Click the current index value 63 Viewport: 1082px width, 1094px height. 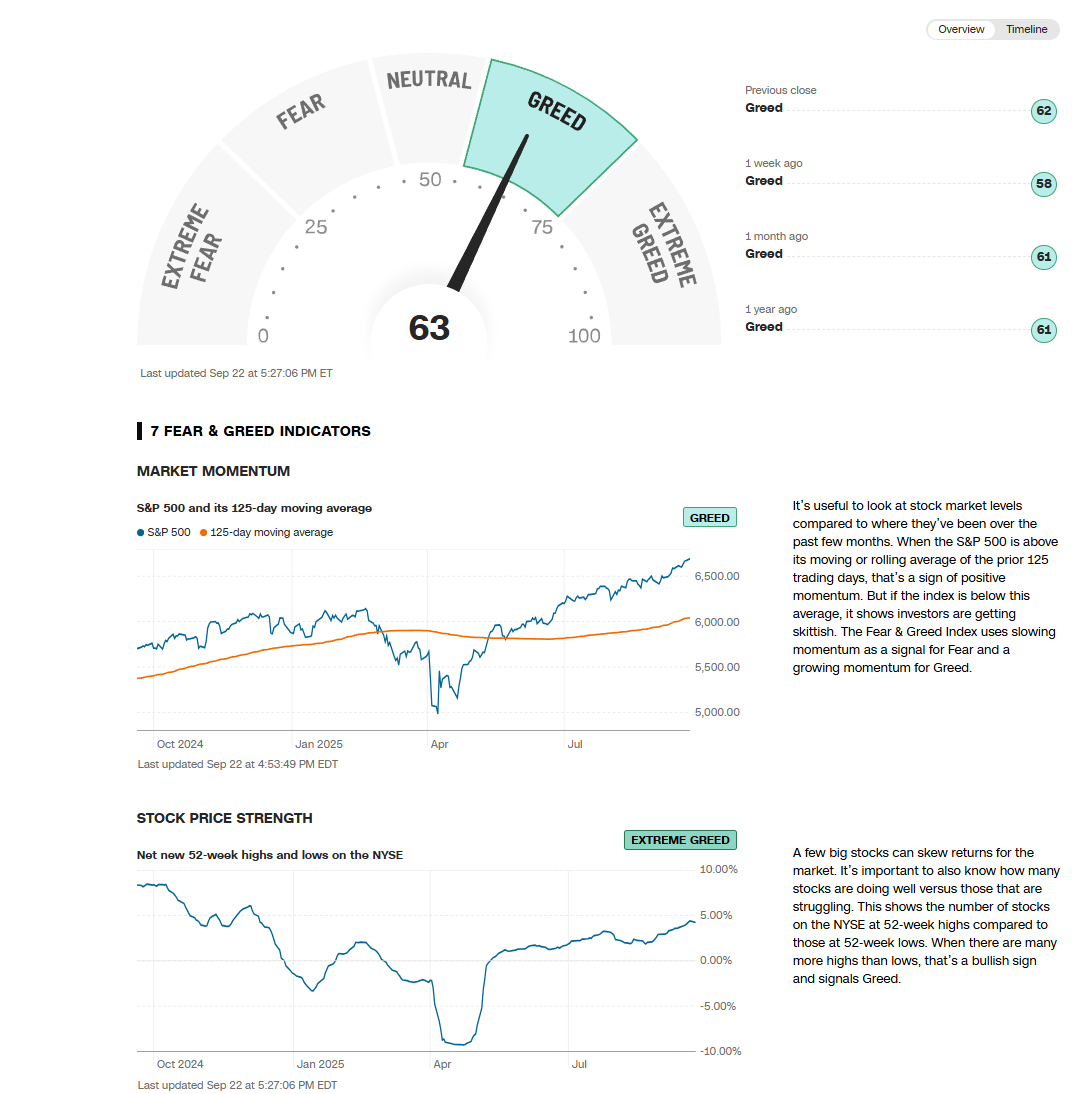point(429,328)
